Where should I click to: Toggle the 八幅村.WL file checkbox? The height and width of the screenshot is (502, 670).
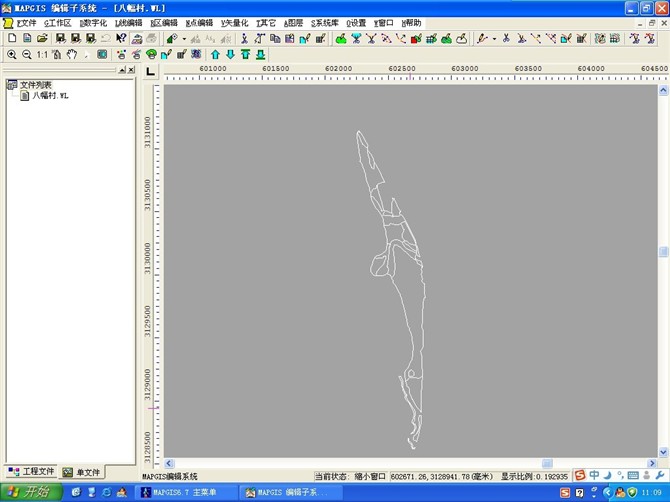pos(25,96)
